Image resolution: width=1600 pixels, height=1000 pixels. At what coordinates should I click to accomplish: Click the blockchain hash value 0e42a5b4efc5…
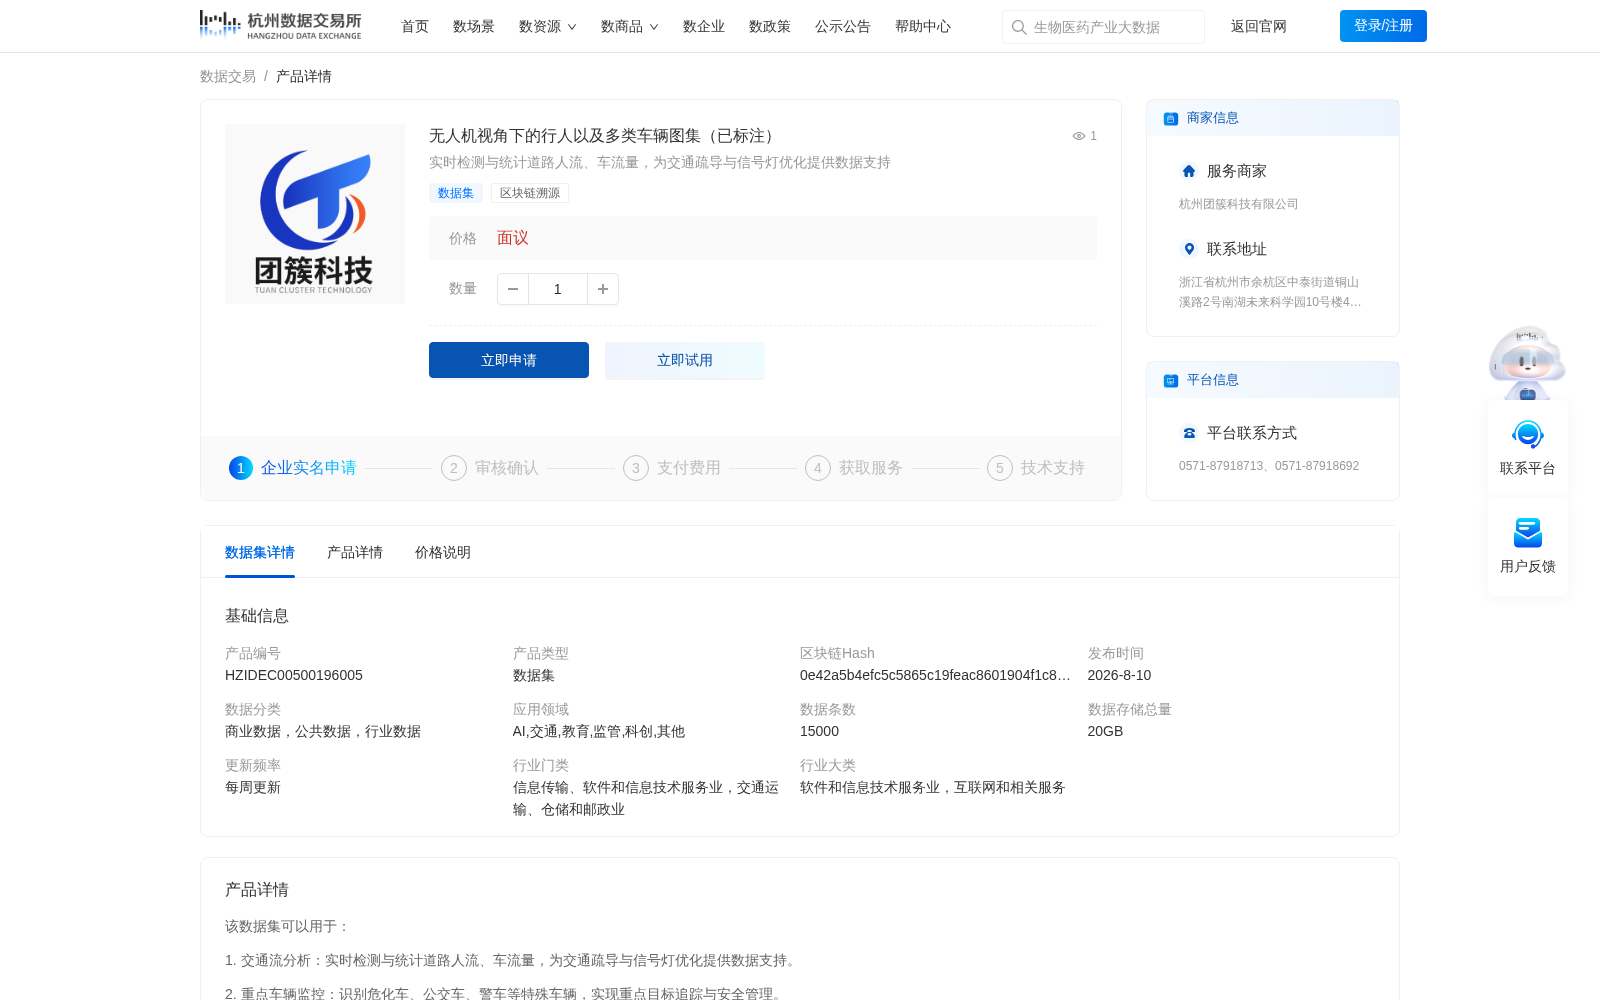935,675
